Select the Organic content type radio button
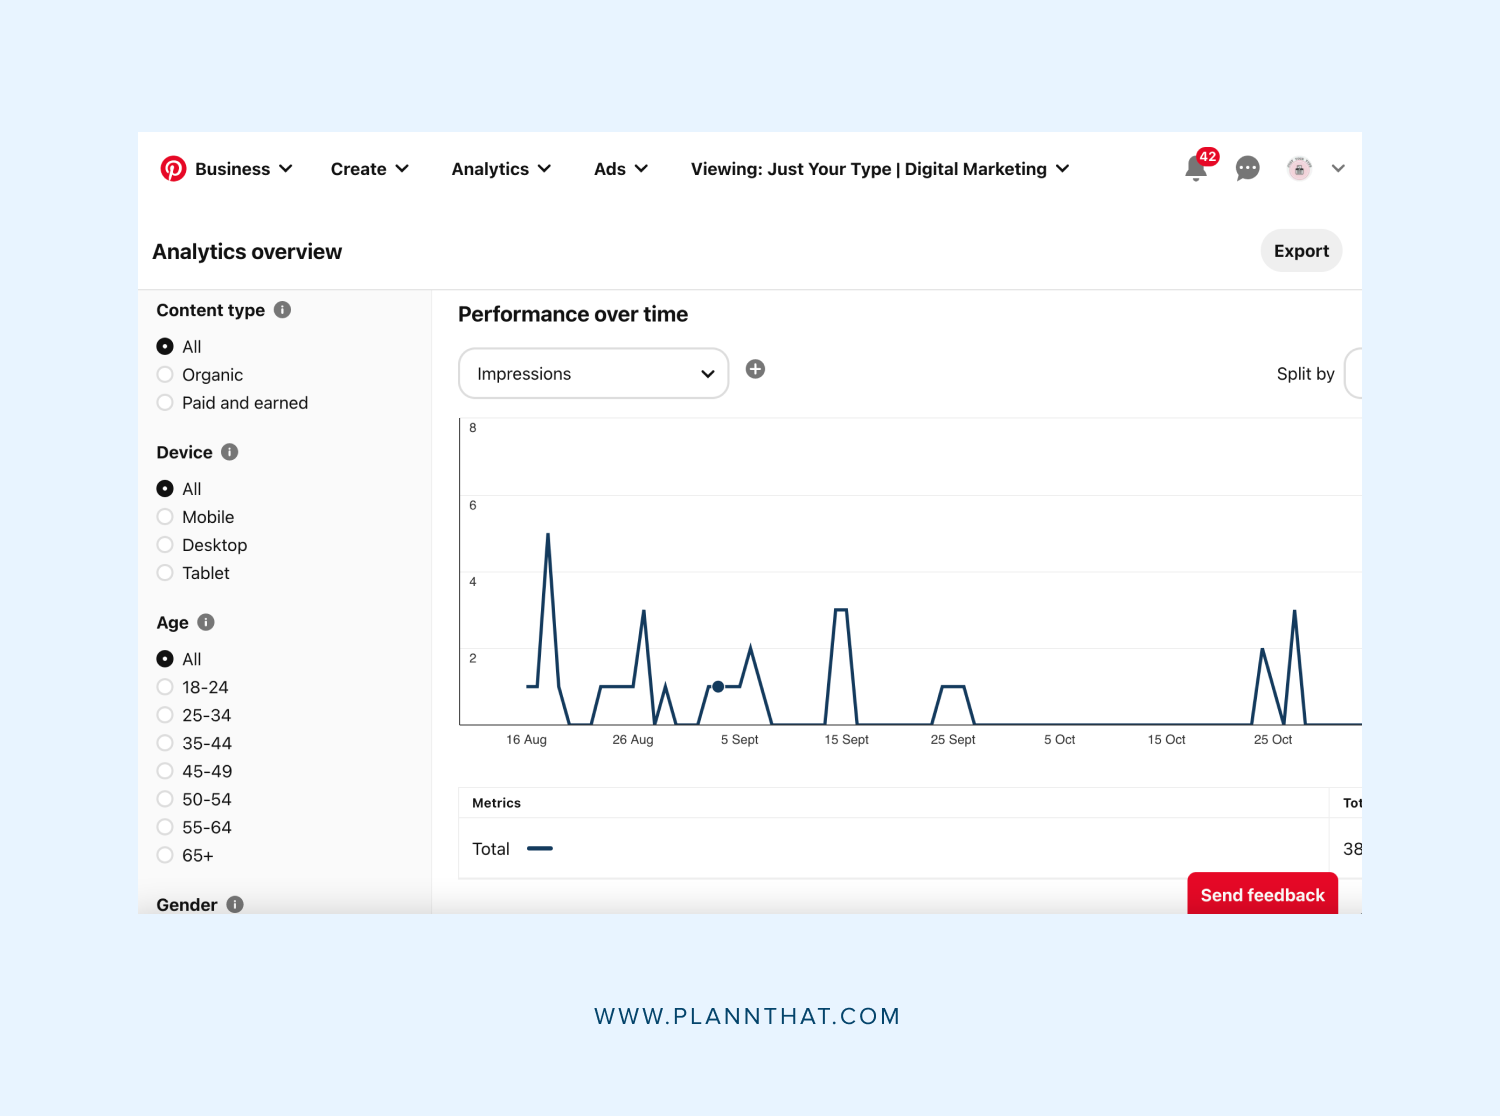1500x1116 pixels. pos(165,374)
